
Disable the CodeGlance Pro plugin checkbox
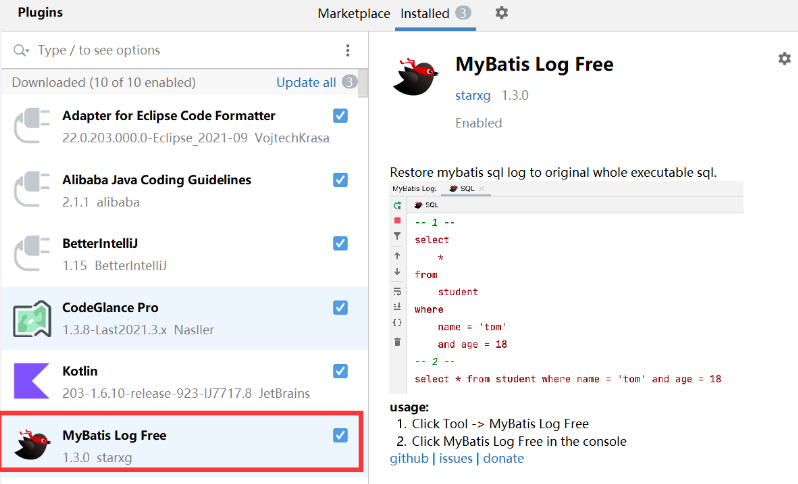point(340,307)
